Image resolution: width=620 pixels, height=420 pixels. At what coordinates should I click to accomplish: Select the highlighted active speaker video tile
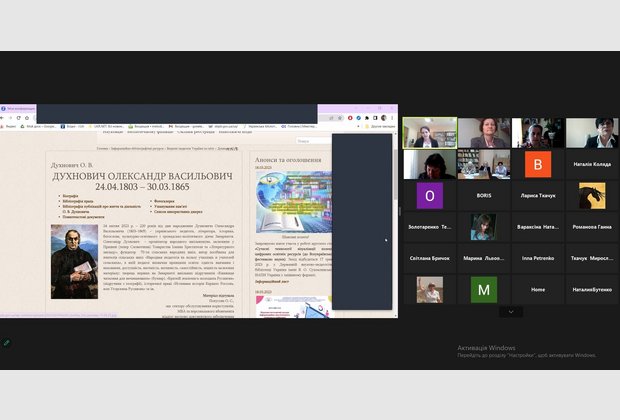coord(430,133)
